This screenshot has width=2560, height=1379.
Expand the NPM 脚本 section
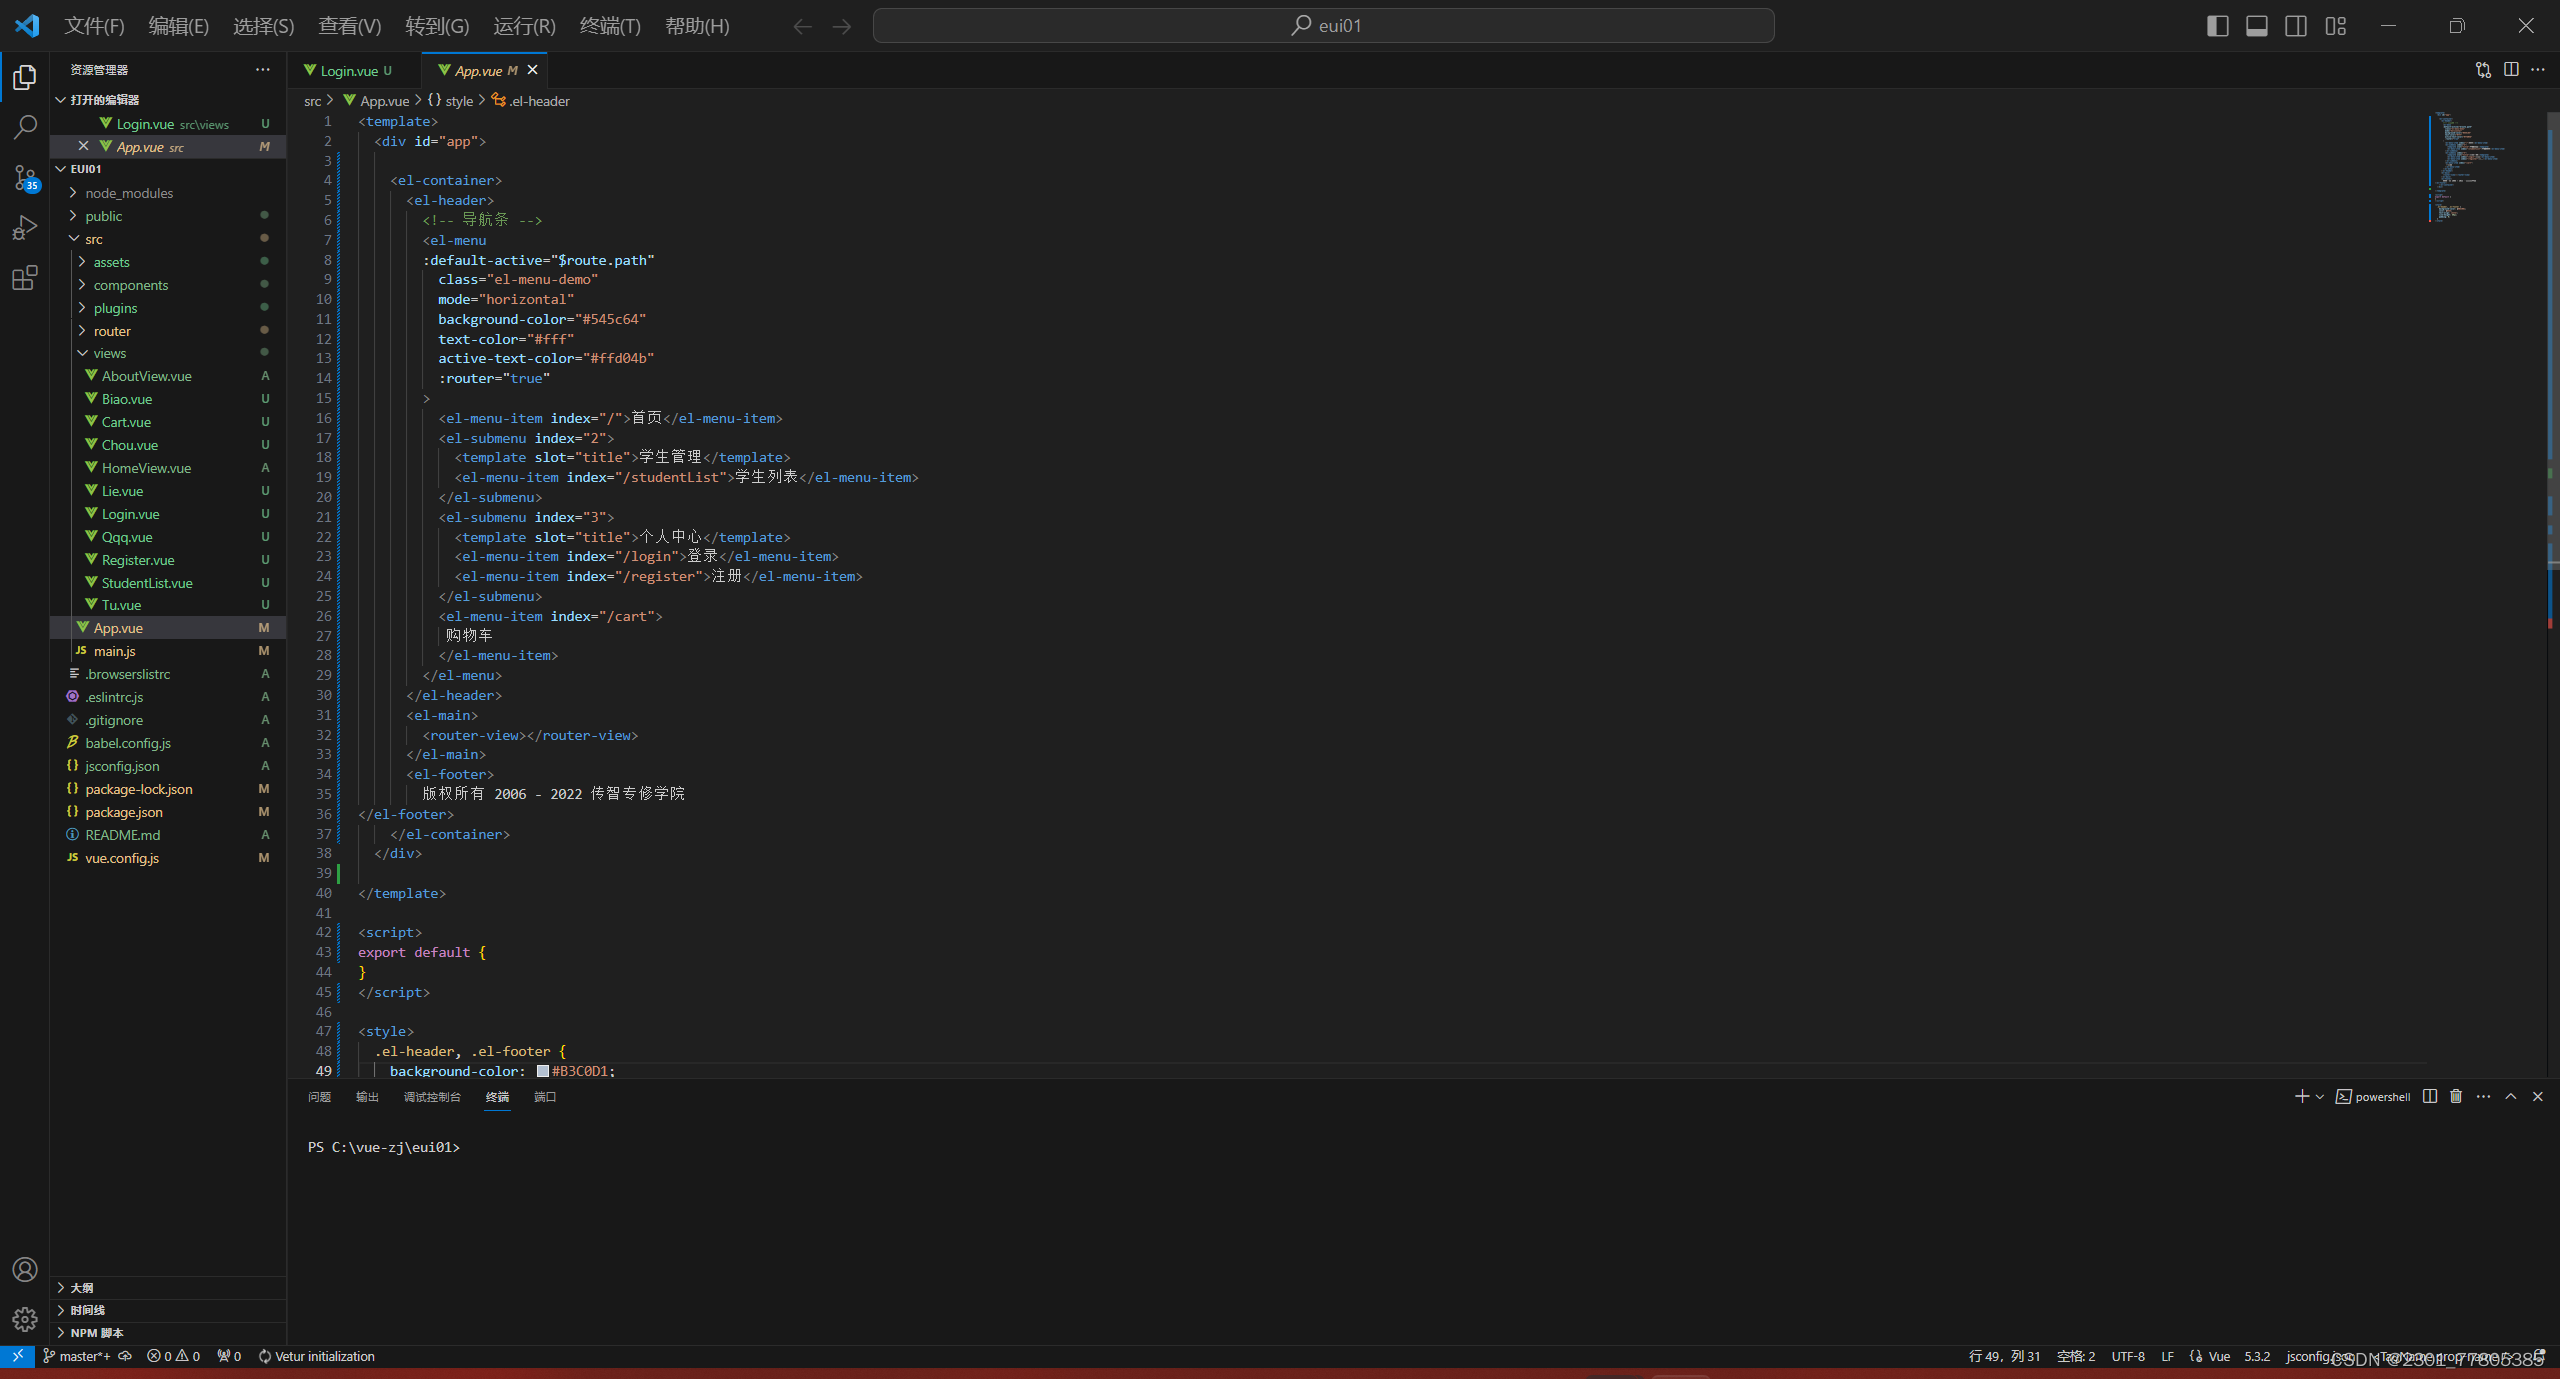pos(96,1333)
